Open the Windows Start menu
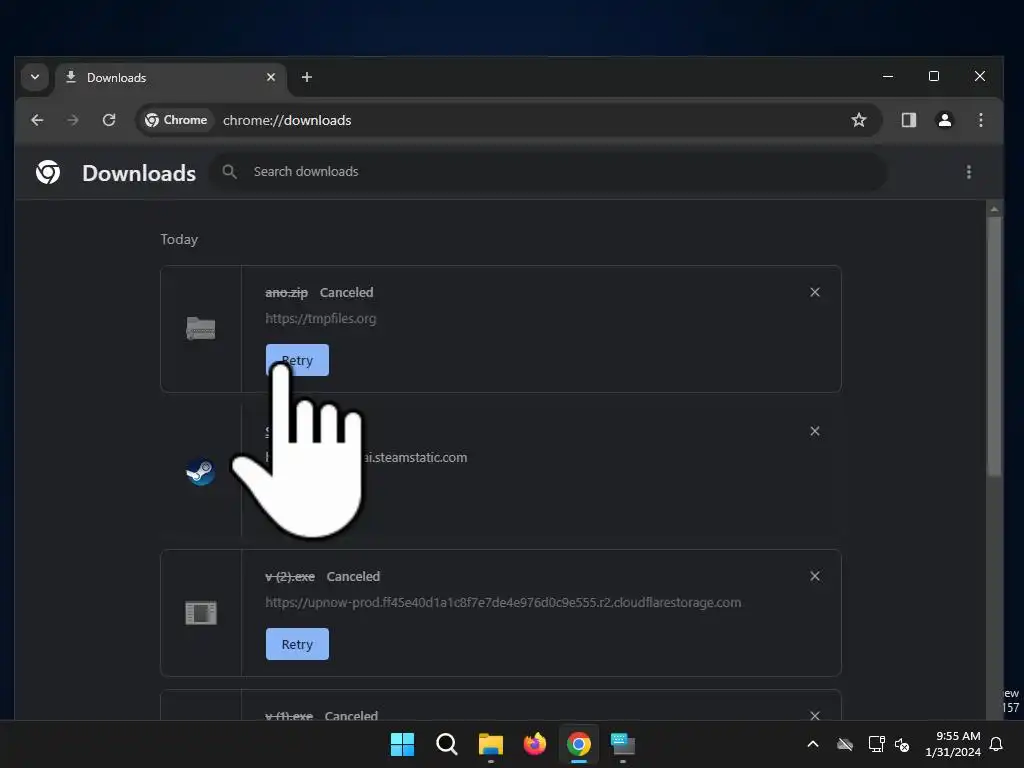Viewport: 1024px width, 768px height. [402, 744]
